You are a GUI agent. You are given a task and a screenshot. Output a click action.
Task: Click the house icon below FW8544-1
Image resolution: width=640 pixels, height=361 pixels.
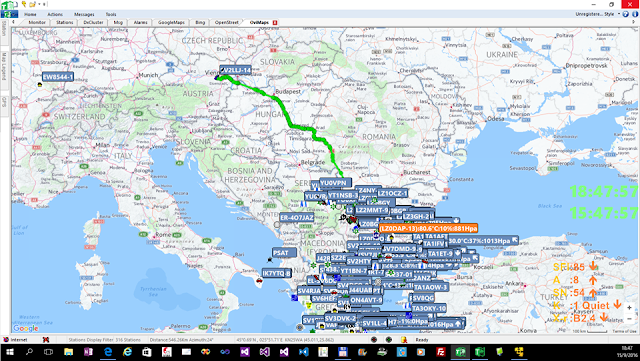point(40,85)
